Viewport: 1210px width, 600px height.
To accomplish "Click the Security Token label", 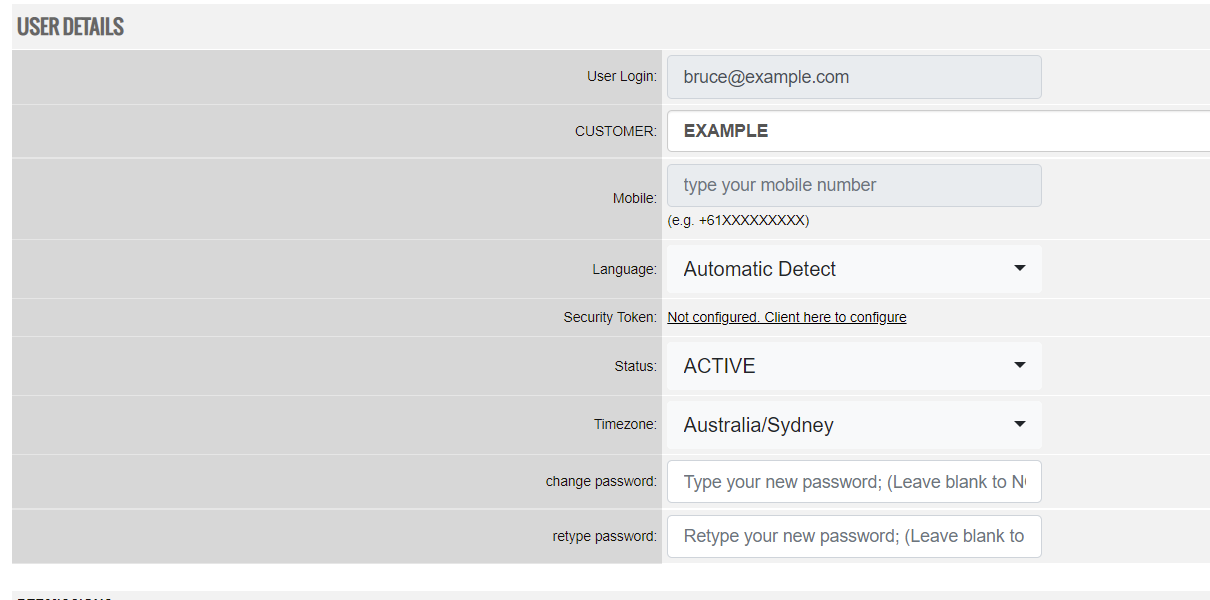I will pos(611,317).
